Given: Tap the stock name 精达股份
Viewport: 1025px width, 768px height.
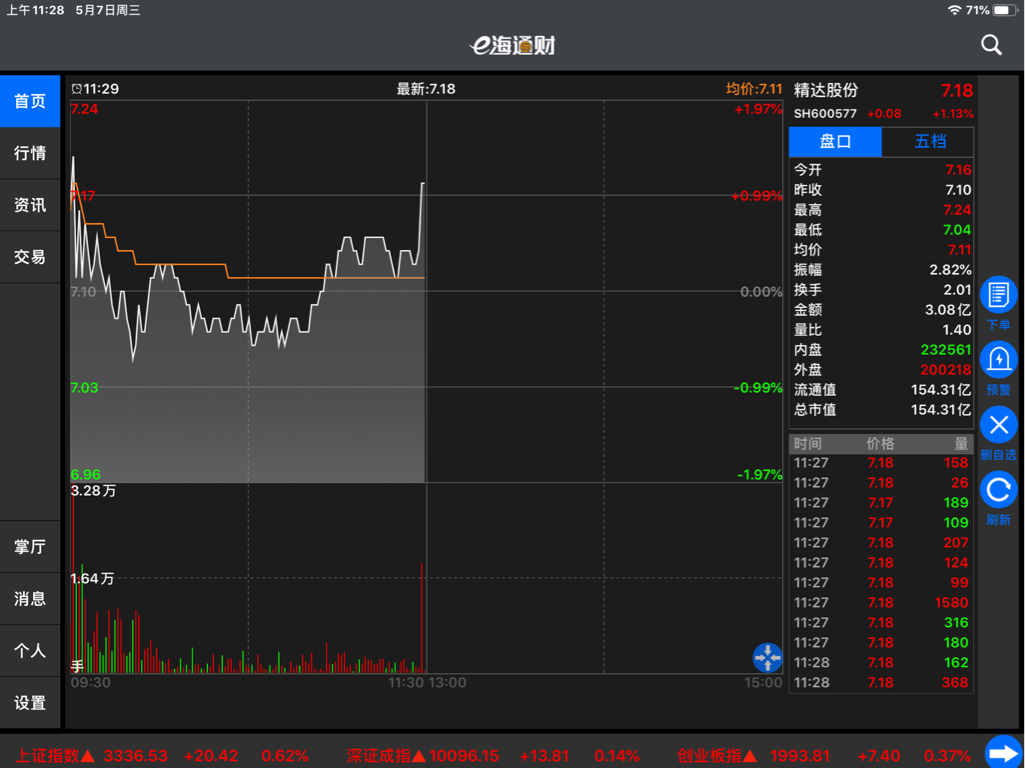Looking at the screenshot, I should (x=826, y=90).
